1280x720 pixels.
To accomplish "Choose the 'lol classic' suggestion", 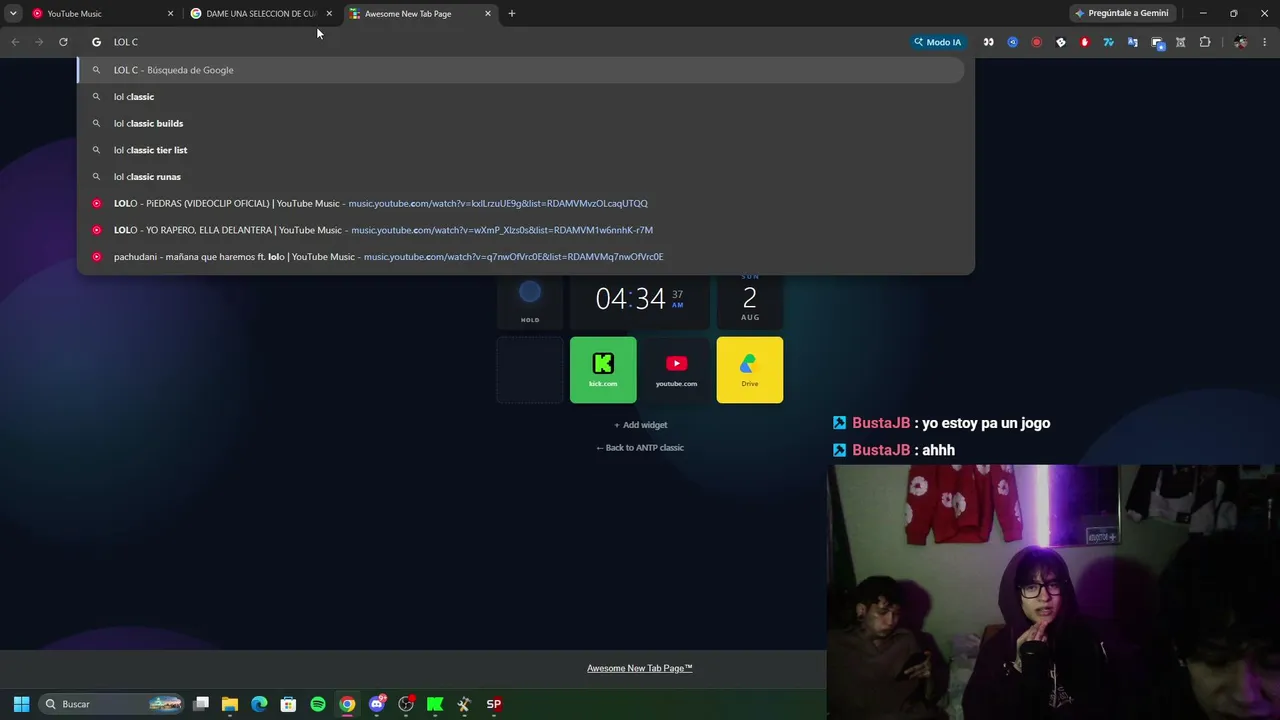I will coord(521,97).
